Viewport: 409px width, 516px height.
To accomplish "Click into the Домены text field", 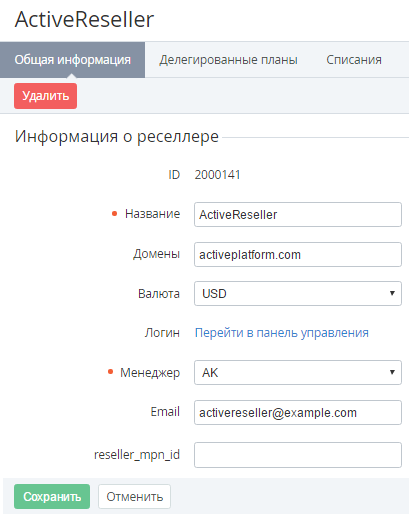I will (x=298, y=255).
